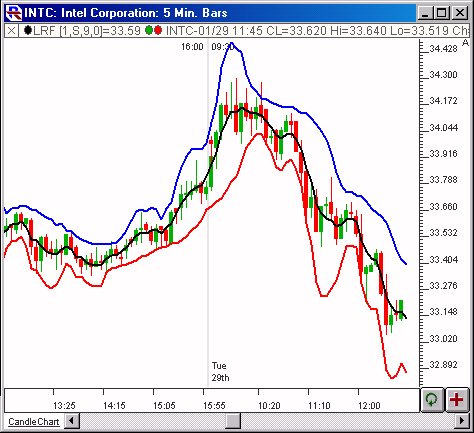Click the 33.276 price label

[443, 286]
